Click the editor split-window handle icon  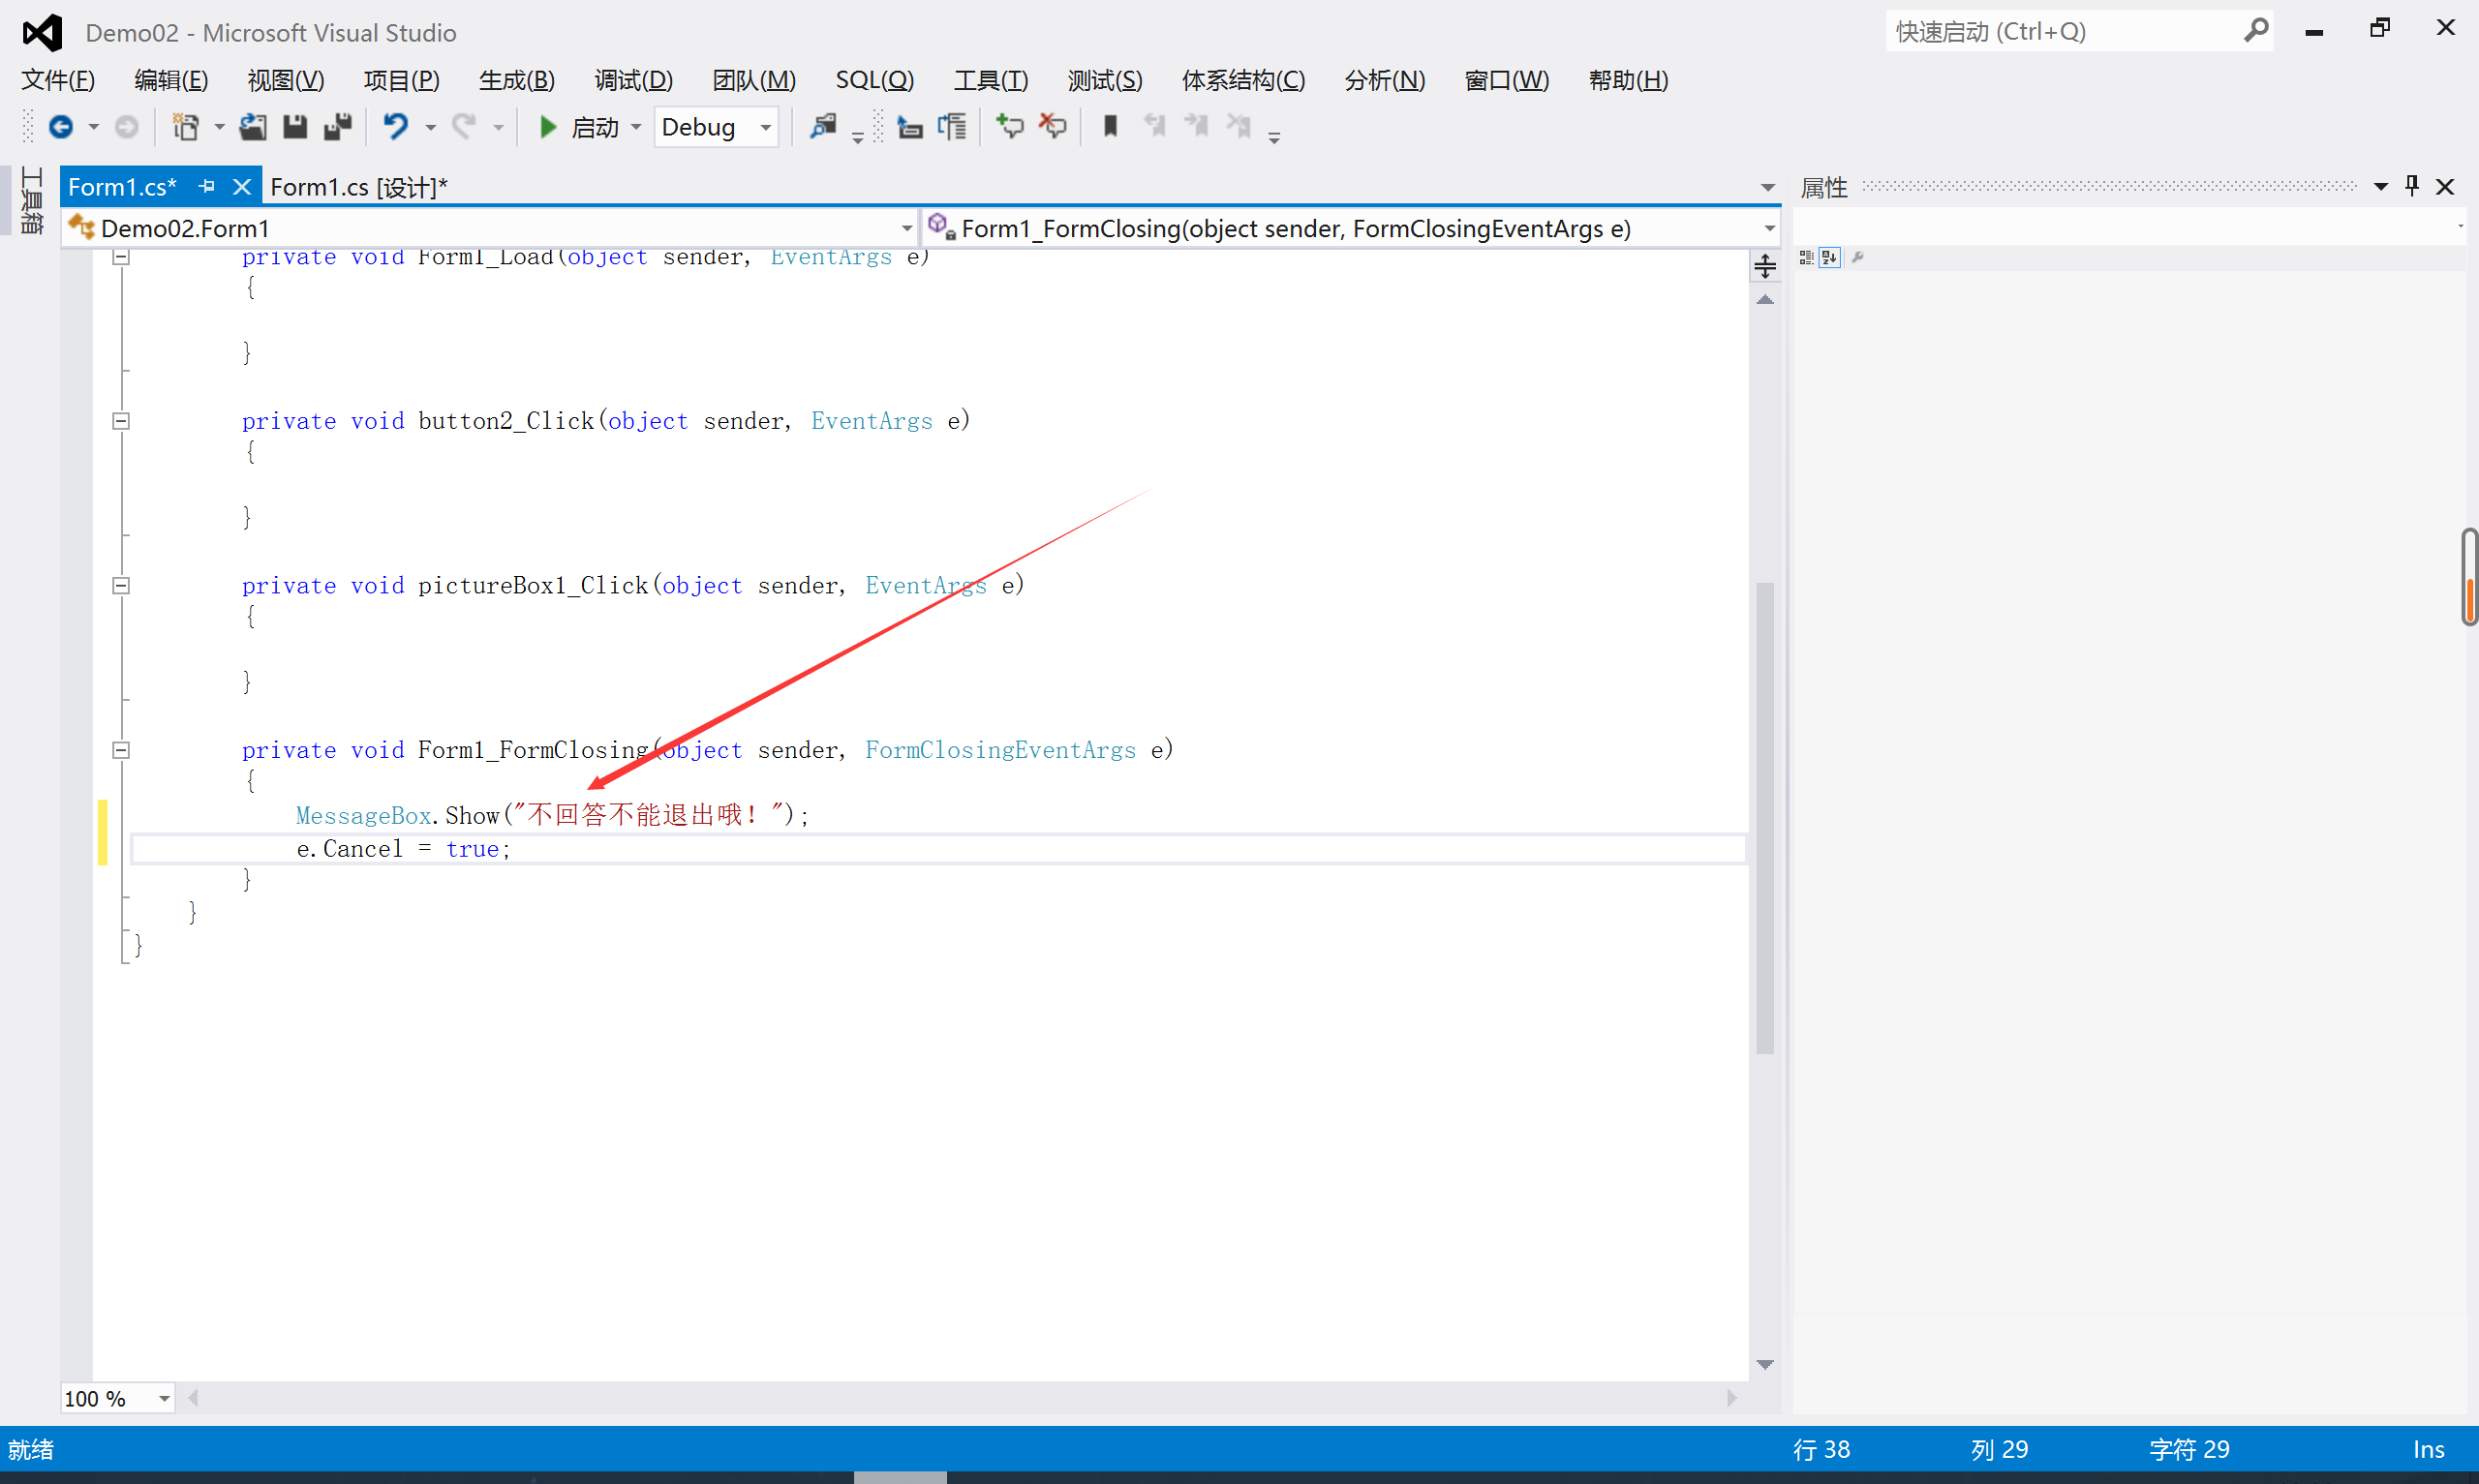(1765, 266)
